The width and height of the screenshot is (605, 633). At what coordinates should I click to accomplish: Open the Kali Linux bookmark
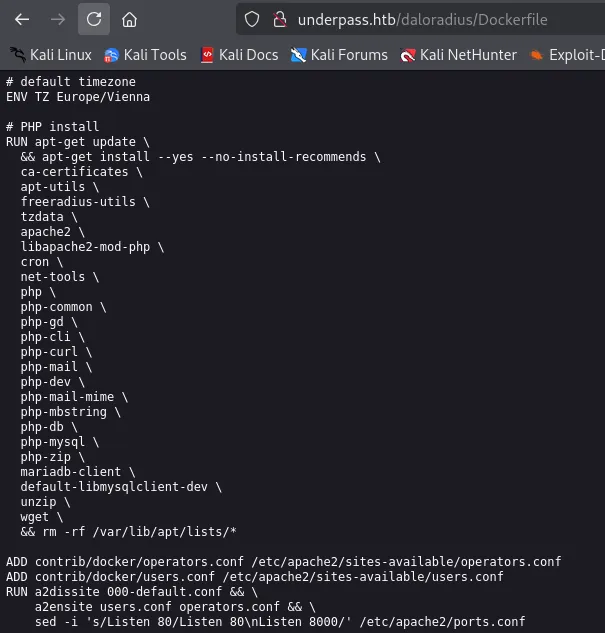coord(51,55)
